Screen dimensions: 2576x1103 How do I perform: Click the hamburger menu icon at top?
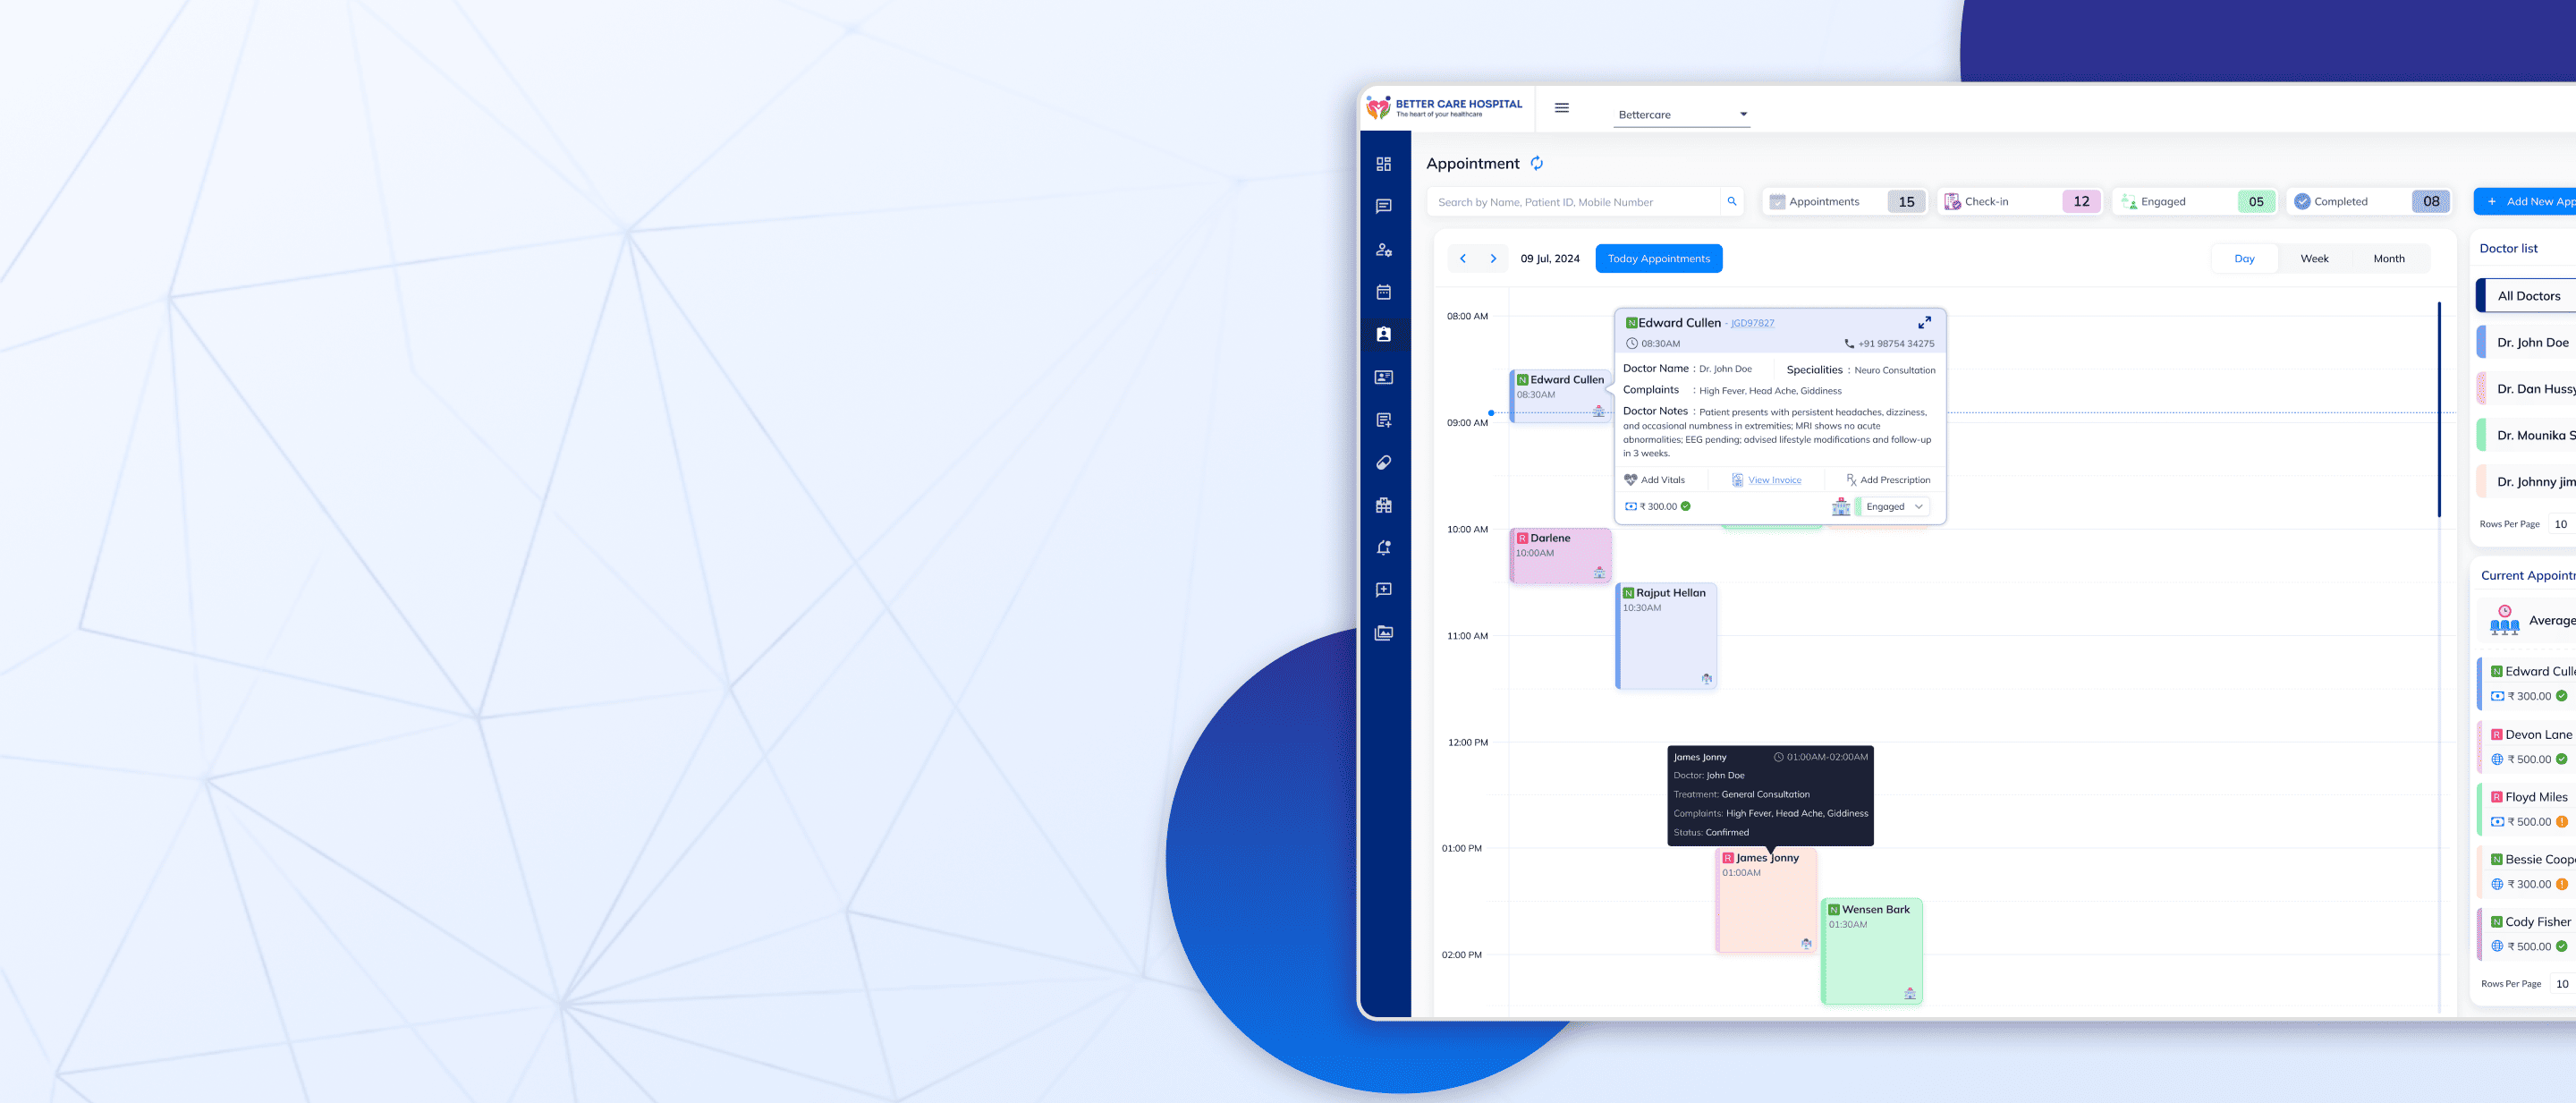click(1563, 106)
